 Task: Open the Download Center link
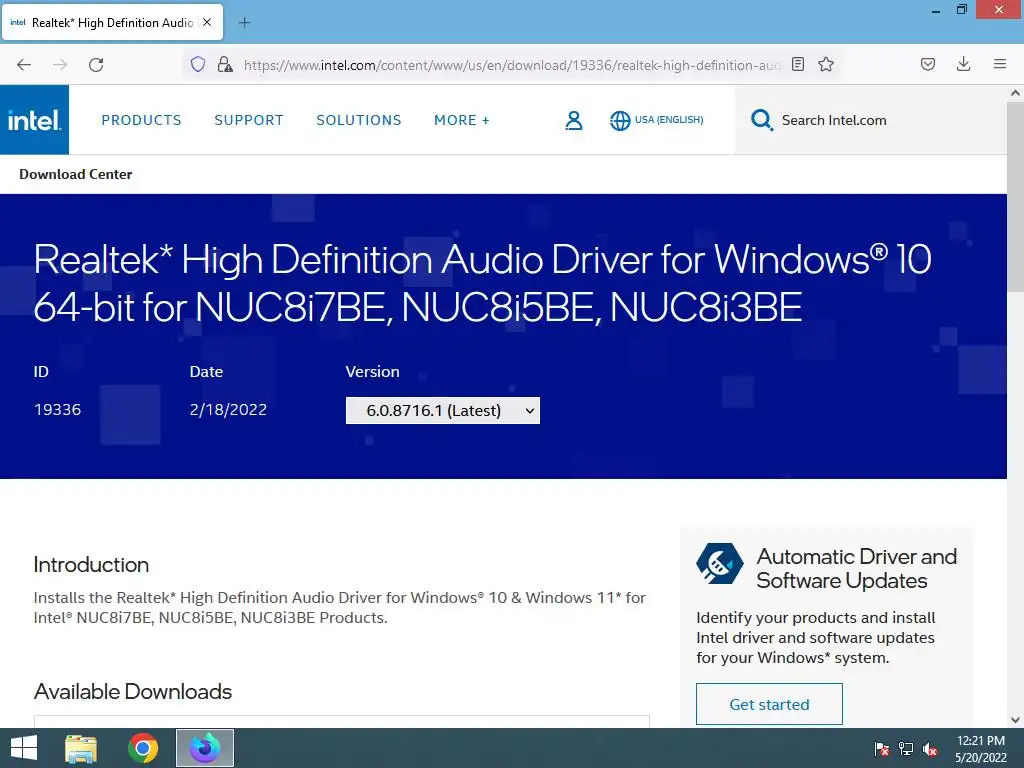tap(76, 174)
